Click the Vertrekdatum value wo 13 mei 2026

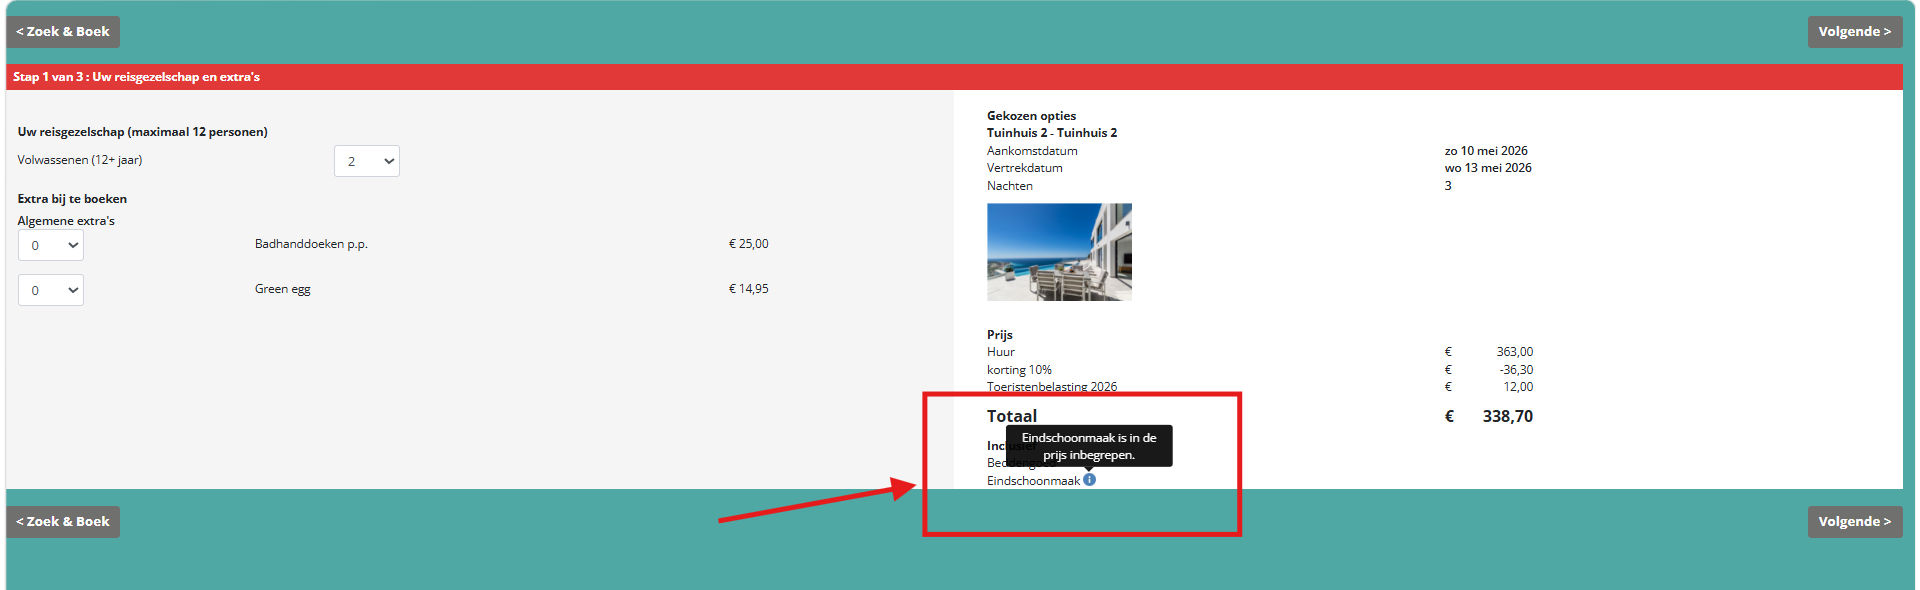pyautogui.click(x=1488, y=168)
